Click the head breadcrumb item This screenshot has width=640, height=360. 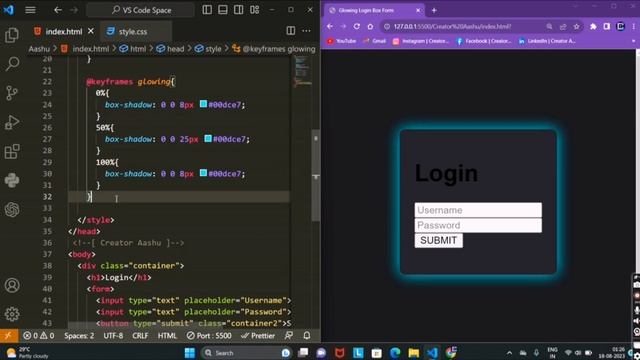coord(171,49)
